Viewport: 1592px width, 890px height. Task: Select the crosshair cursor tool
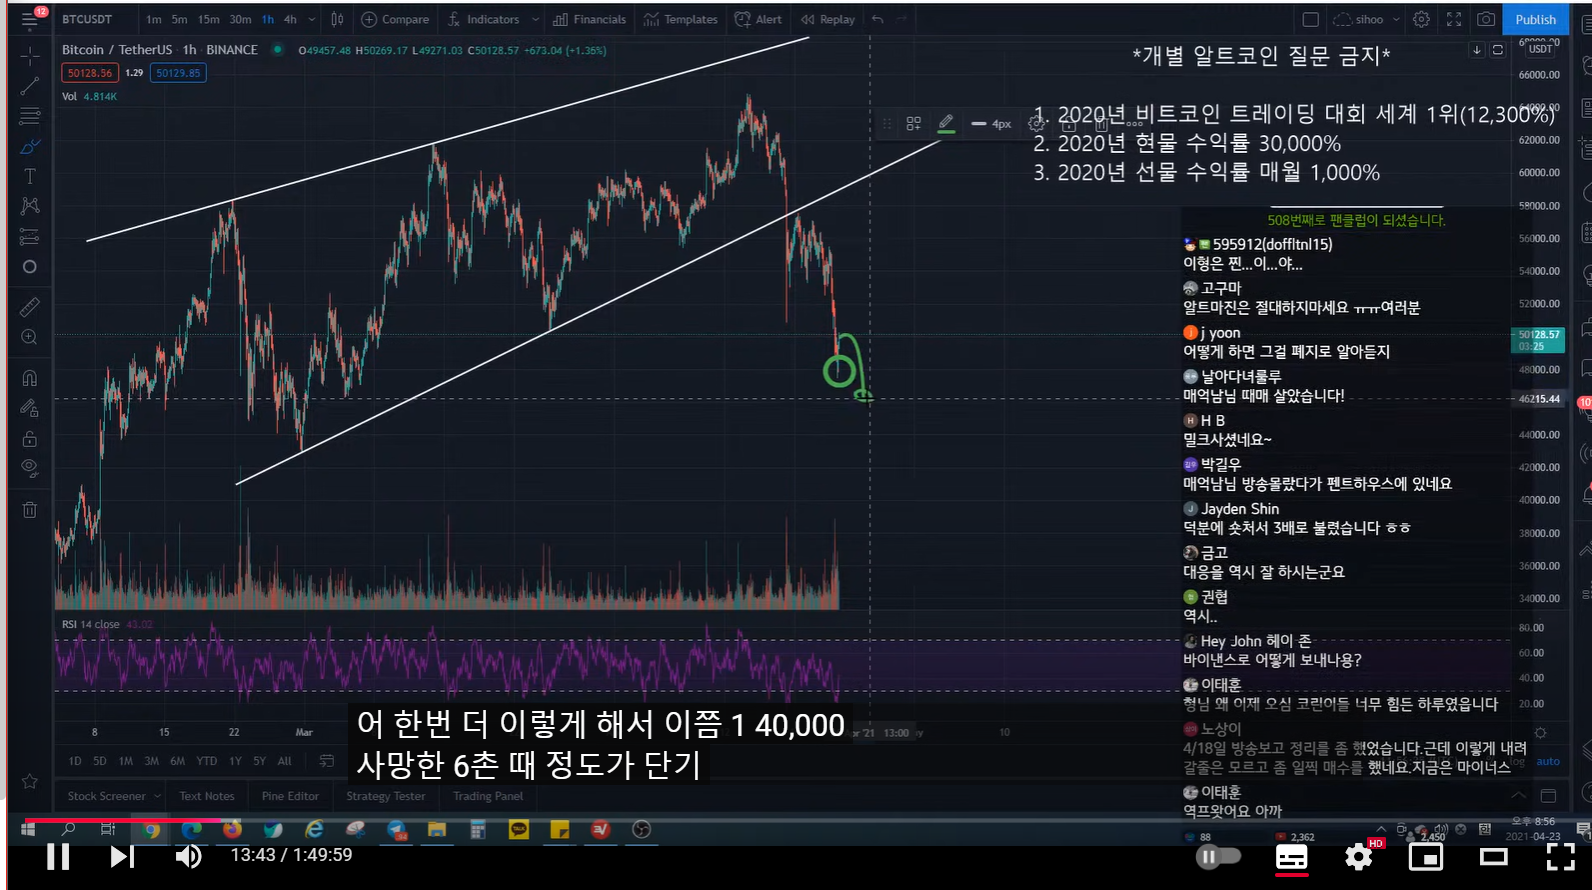tap(30, 56)
